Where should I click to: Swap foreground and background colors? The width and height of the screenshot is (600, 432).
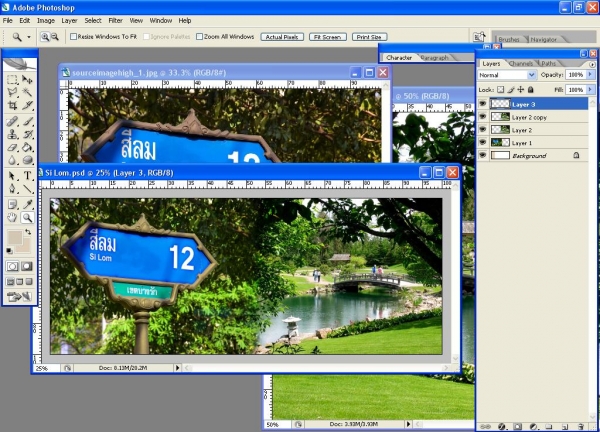pyautogui.click(x=28, y=232)
